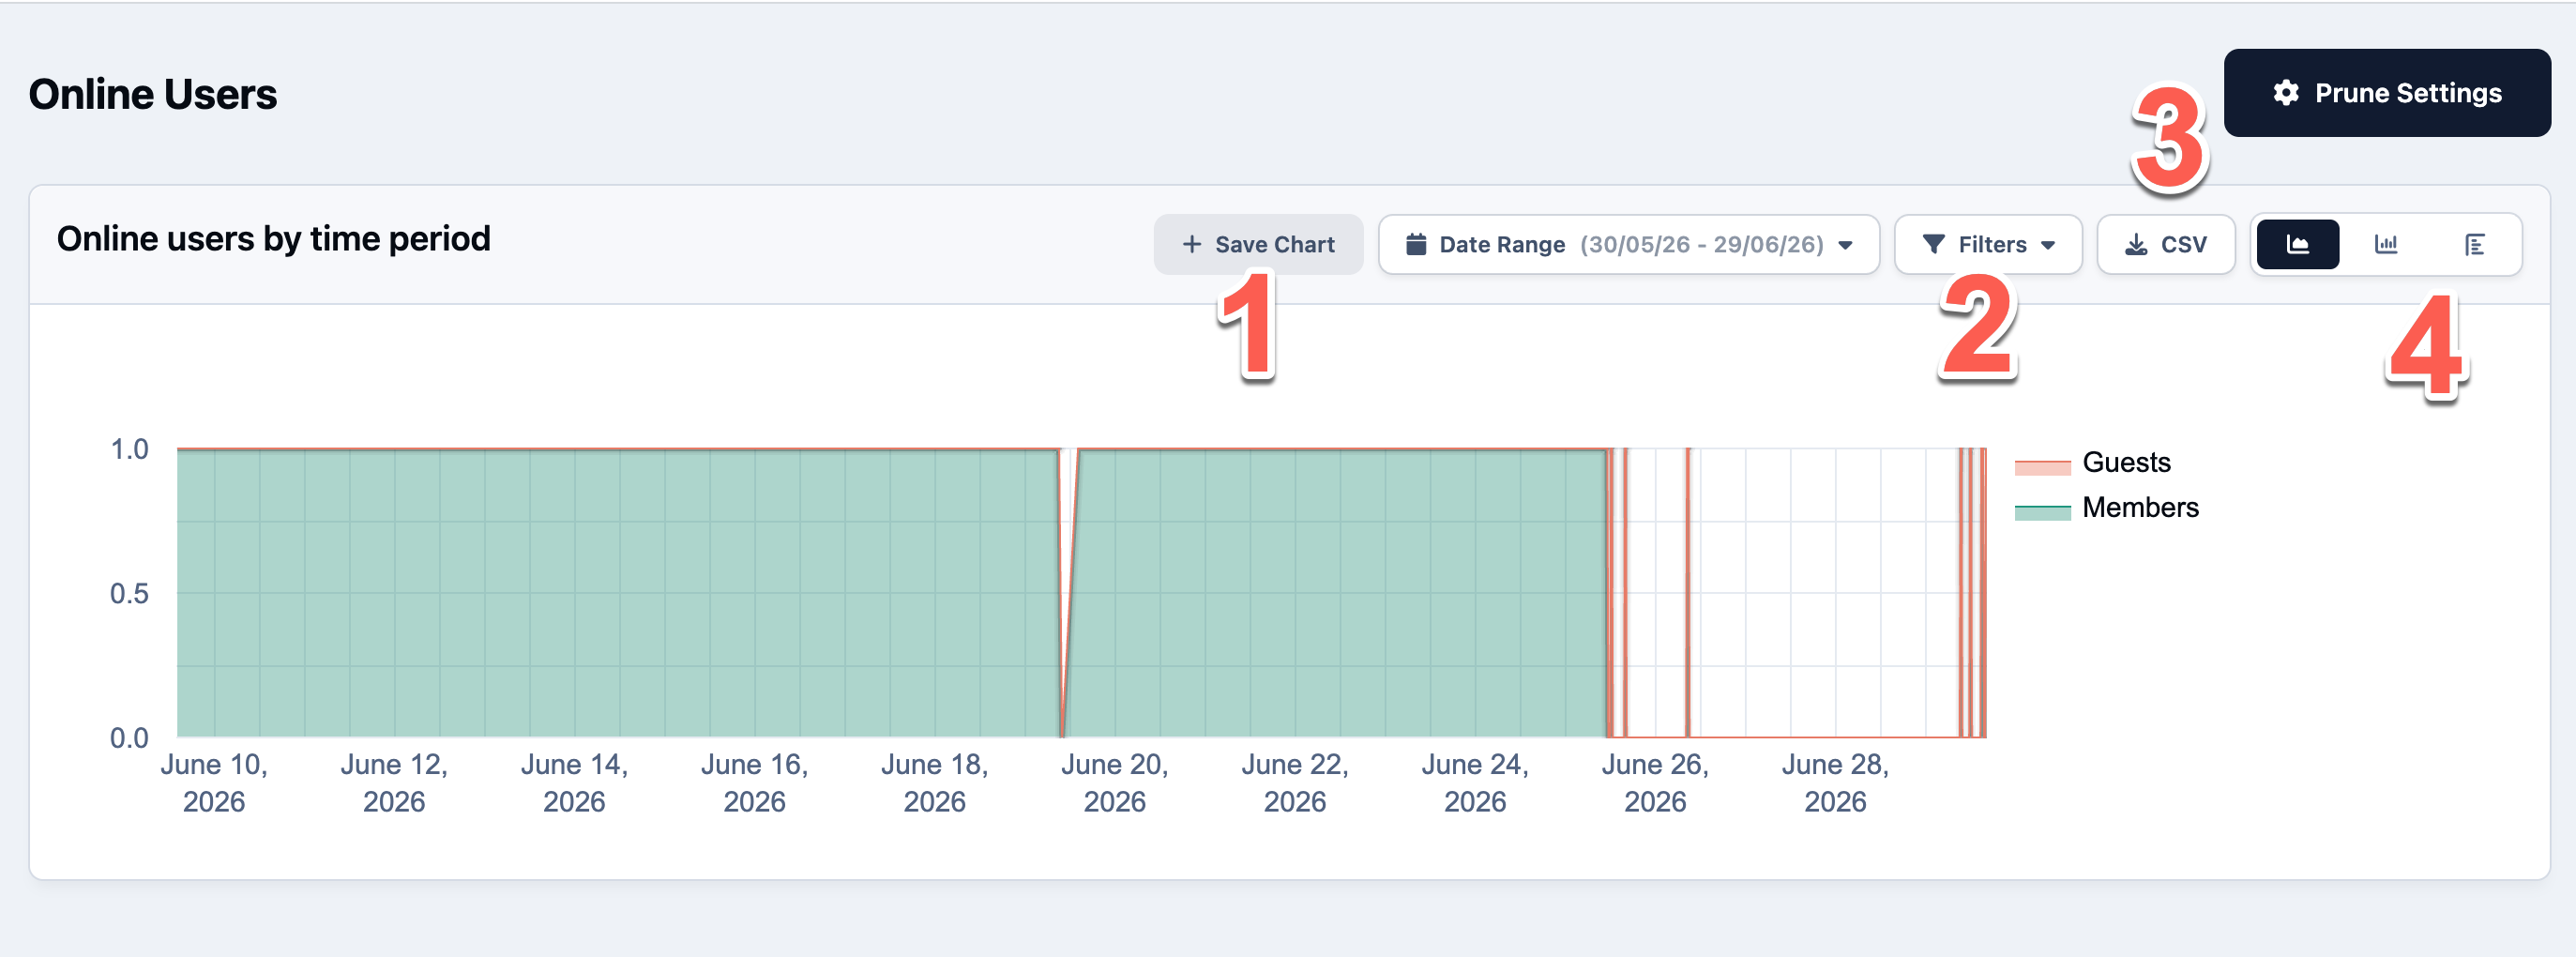This screenshot has width=2576, height=957.
Task: Click the June 26, 2026 axis label
Action: pyautogui.click(x=1655, y=782)
